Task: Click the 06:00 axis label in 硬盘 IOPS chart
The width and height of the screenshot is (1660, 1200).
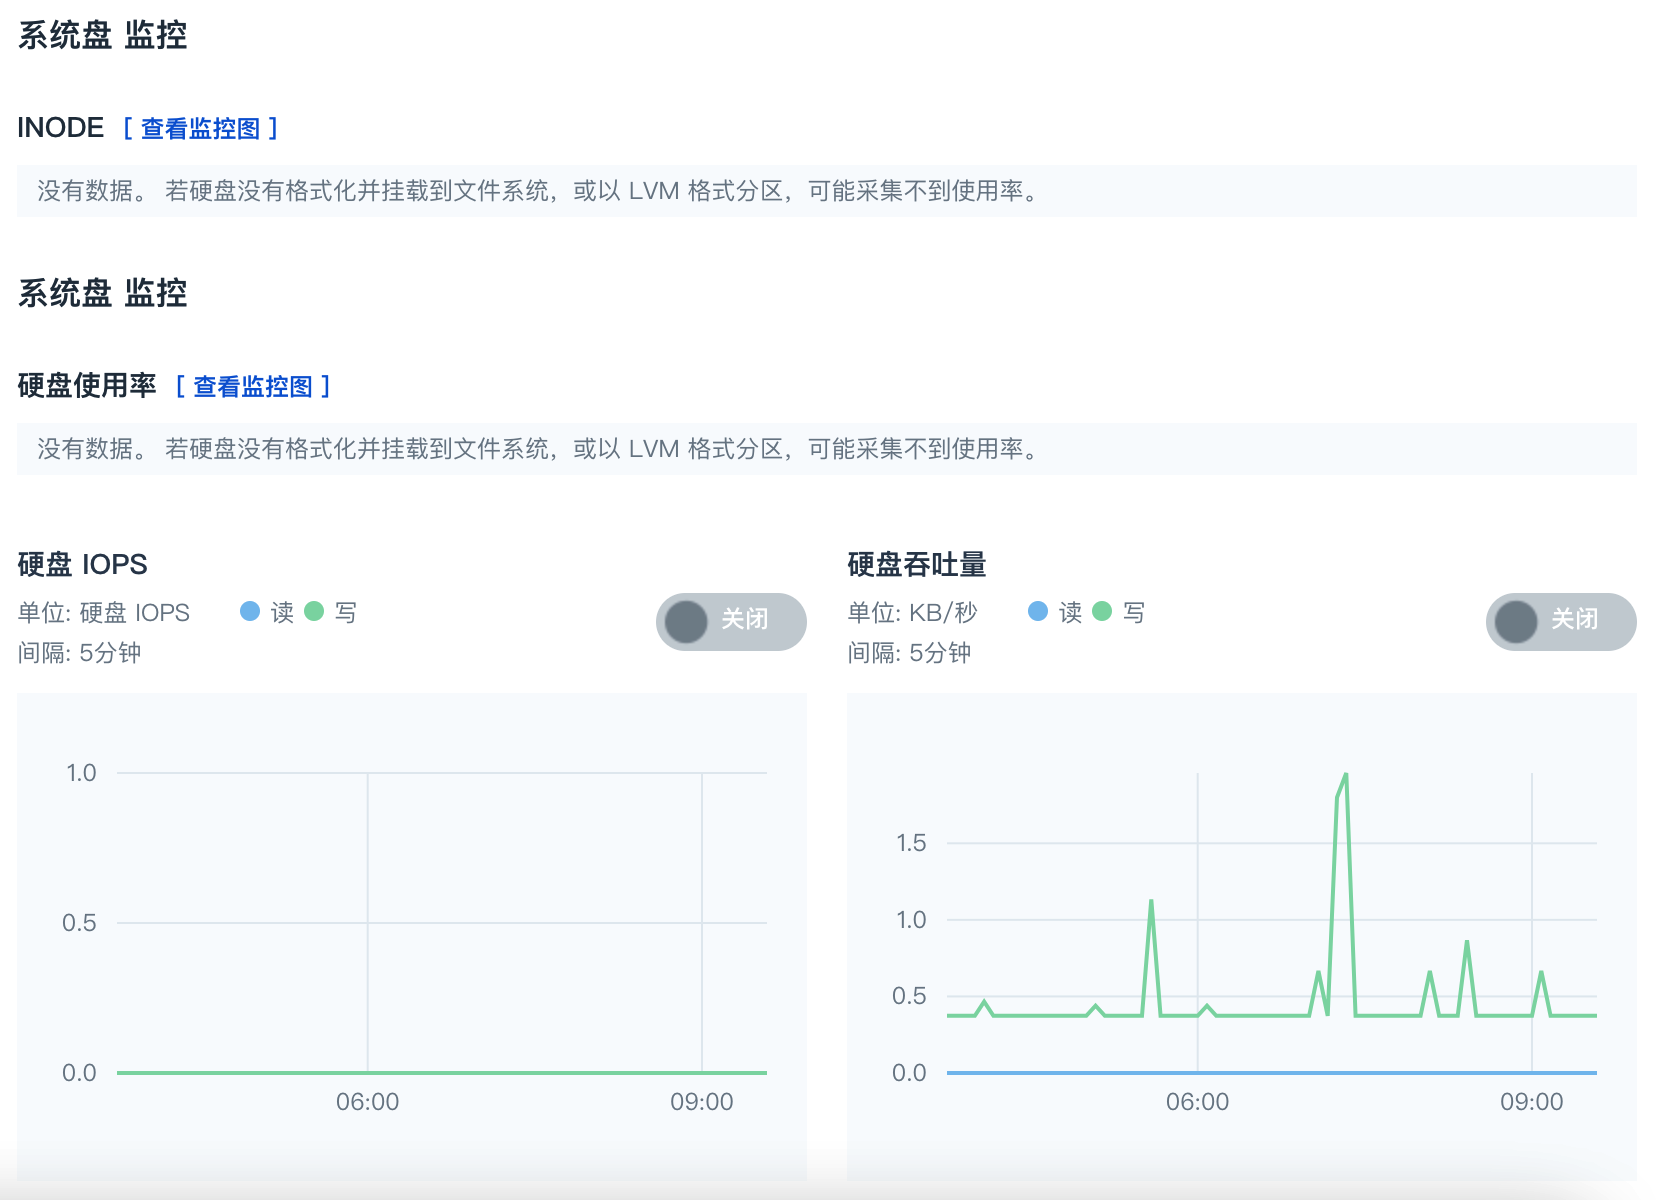Action: [367, 1102]
